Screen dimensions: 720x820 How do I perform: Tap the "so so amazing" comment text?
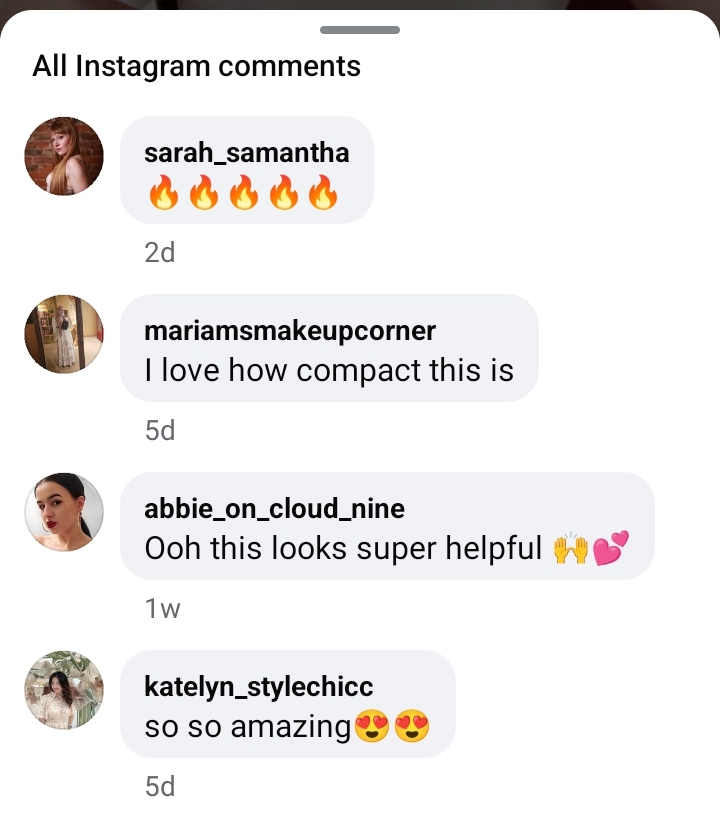tap(248, 727)
